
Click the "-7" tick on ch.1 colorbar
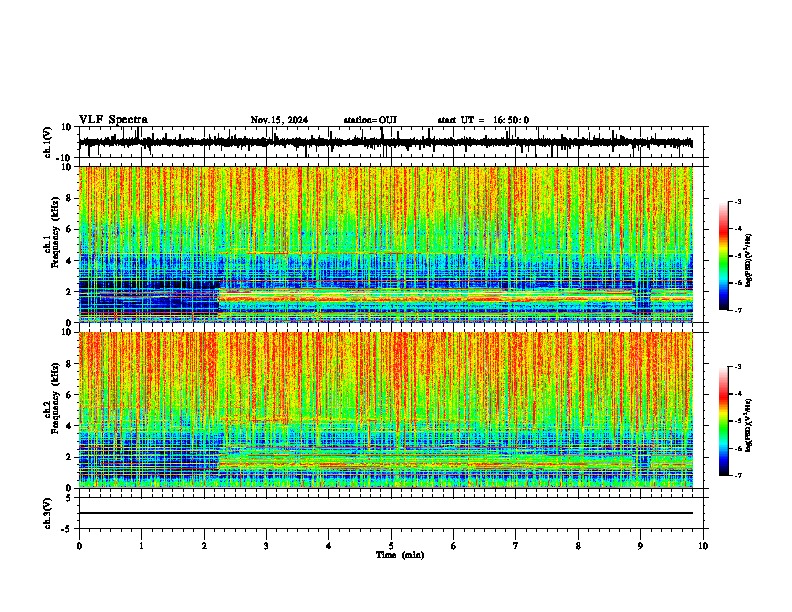pos(737,310)
